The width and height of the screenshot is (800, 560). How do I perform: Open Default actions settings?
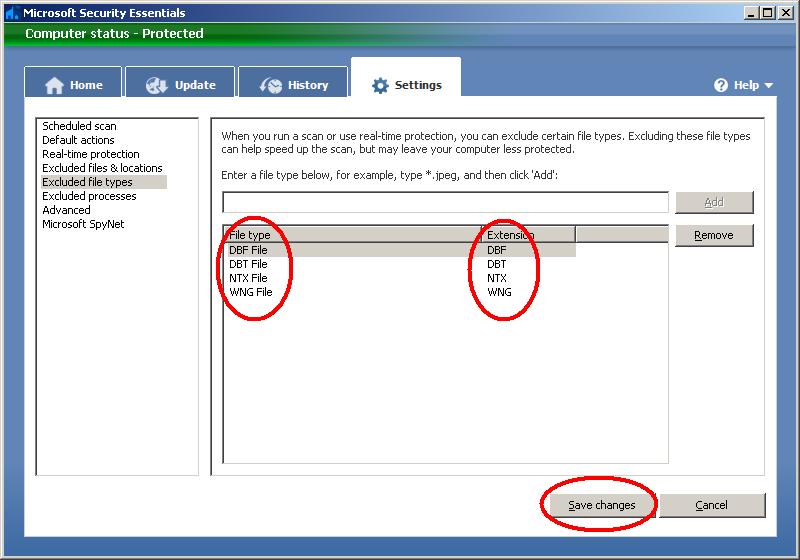(78, 140)
